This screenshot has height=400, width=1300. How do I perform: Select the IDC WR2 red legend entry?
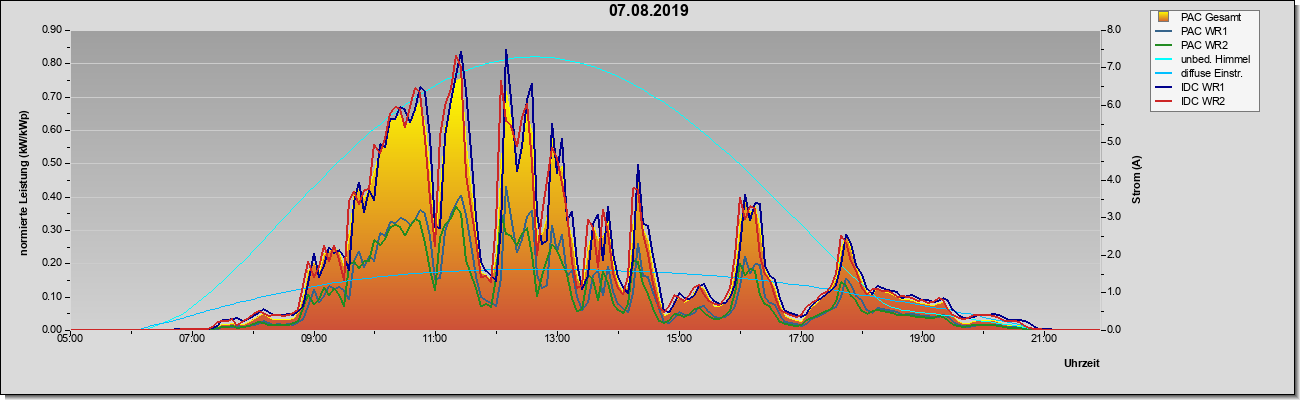pos(1204,102)
